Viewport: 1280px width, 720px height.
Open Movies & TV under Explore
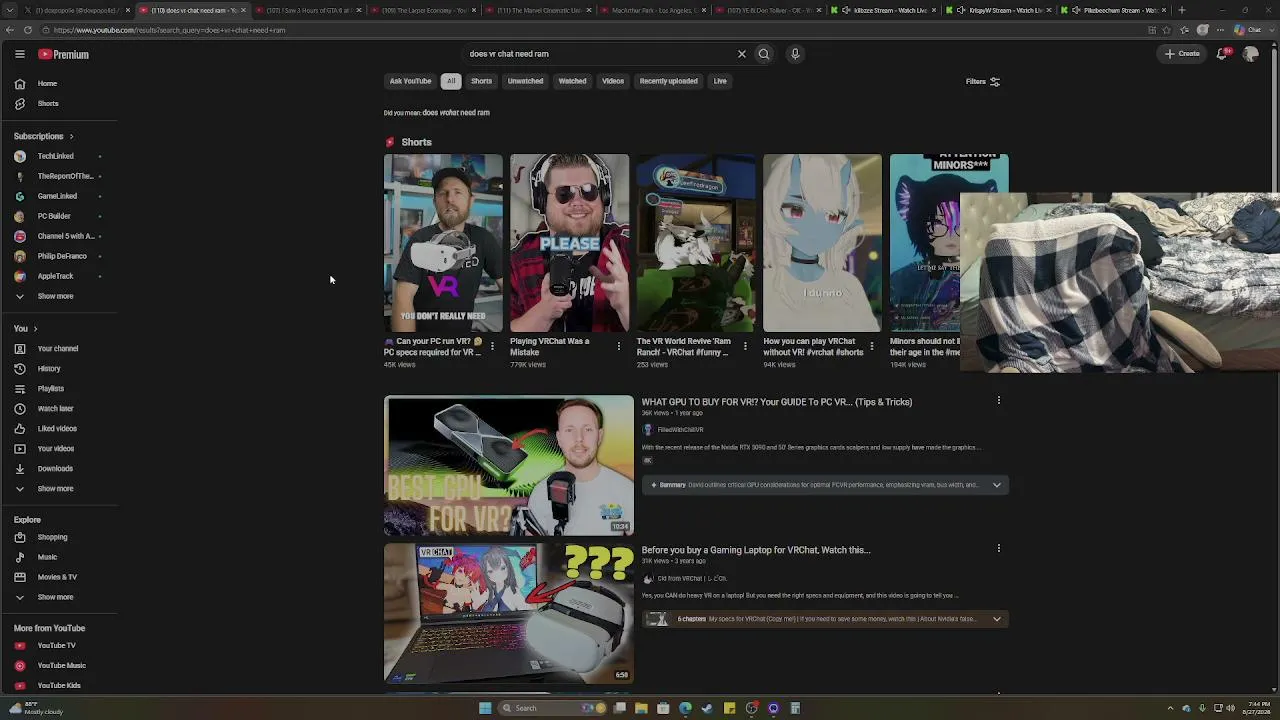(x=57, y=577)
